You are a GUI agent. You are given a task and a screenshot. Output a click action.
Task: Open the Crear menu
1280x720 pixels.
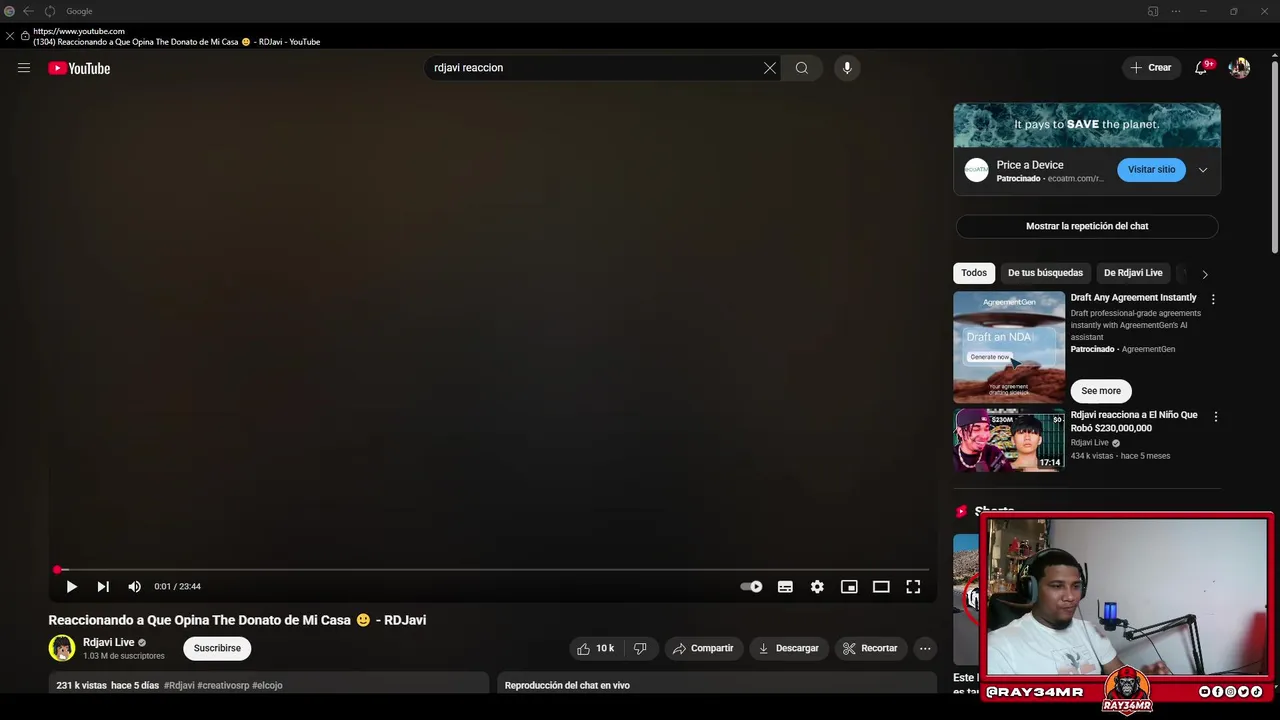[x=1151, y=68]
